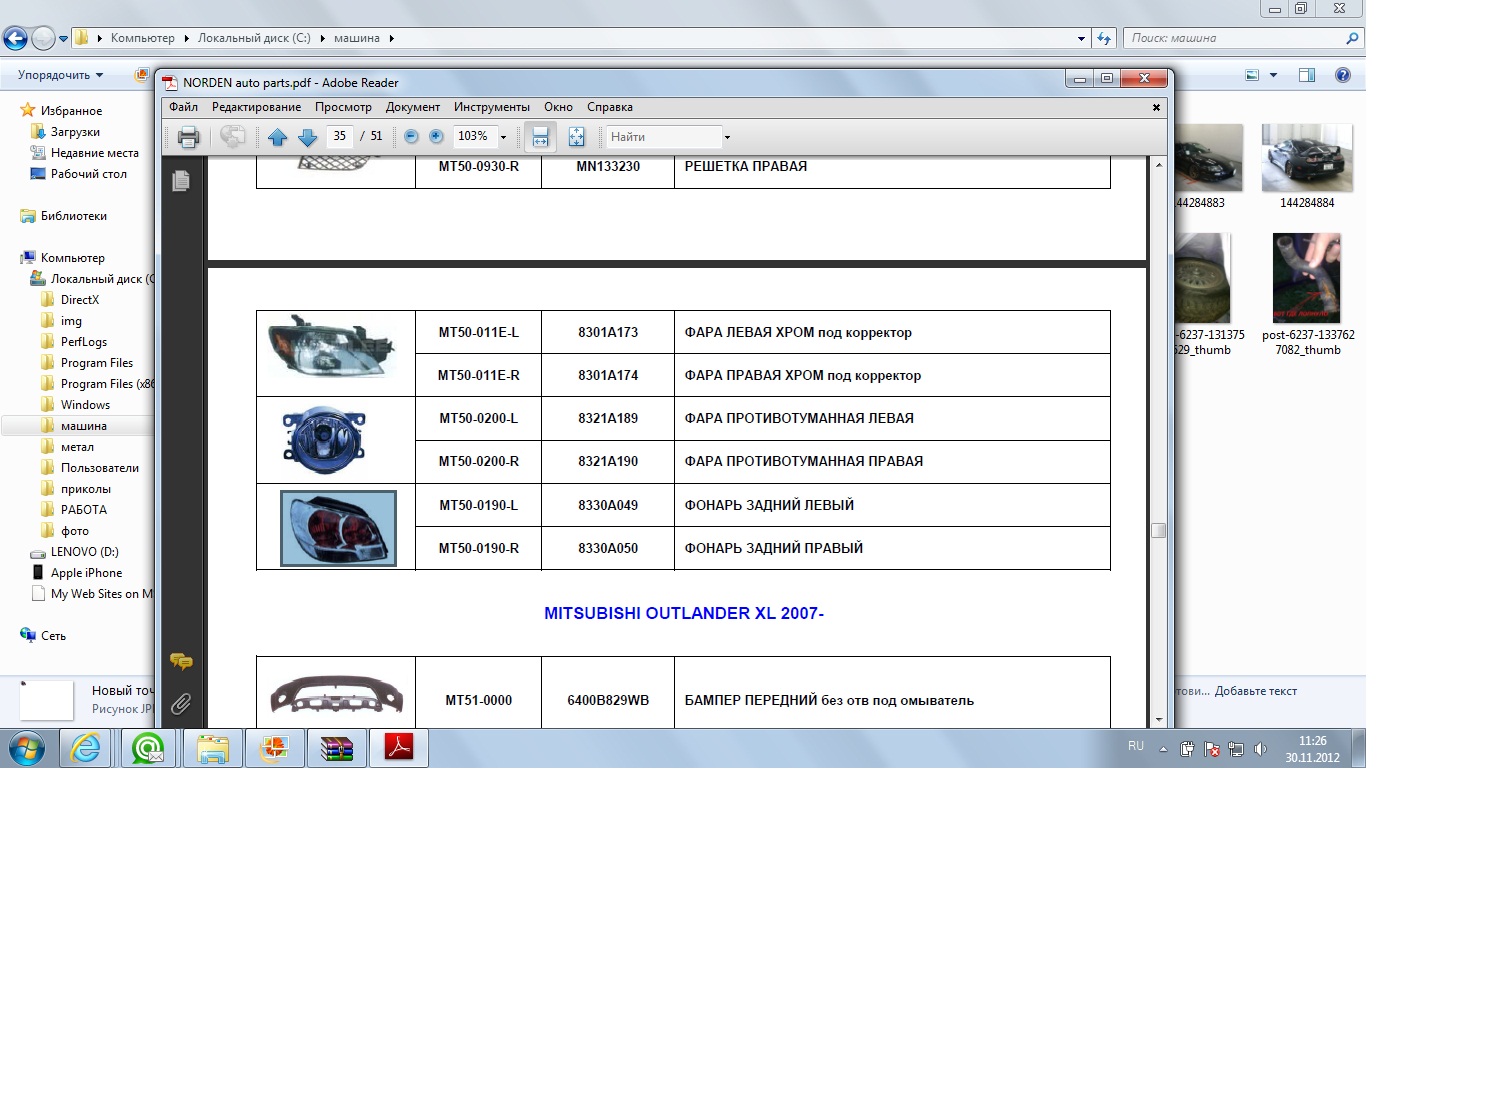Go to next page with down arrow
Screen dimensions: 1500x1120
[308, 137]
